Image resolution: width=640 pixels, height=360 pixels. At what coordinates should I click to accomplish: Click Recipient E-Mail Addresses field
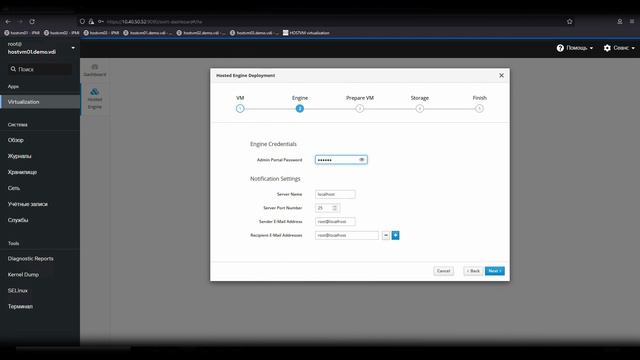click(347, 236)
